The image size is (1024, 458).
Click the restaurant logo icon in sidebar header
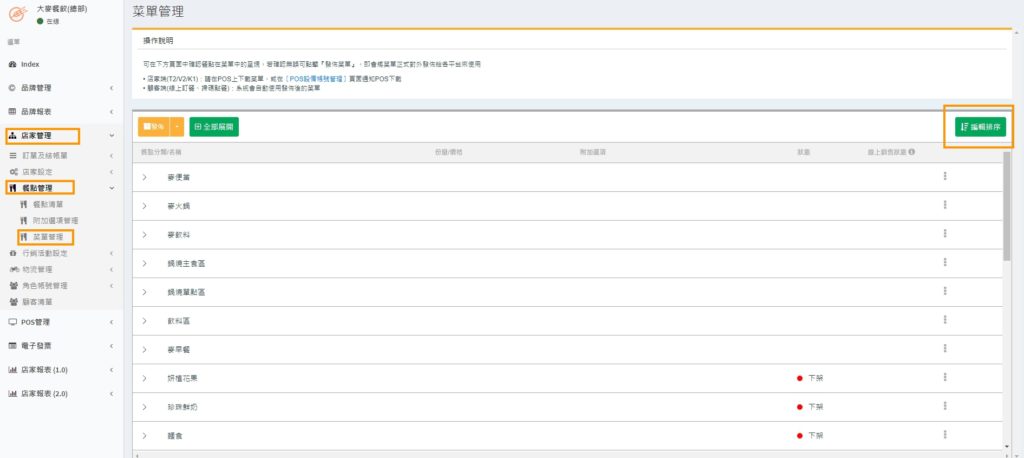point(16,13)
